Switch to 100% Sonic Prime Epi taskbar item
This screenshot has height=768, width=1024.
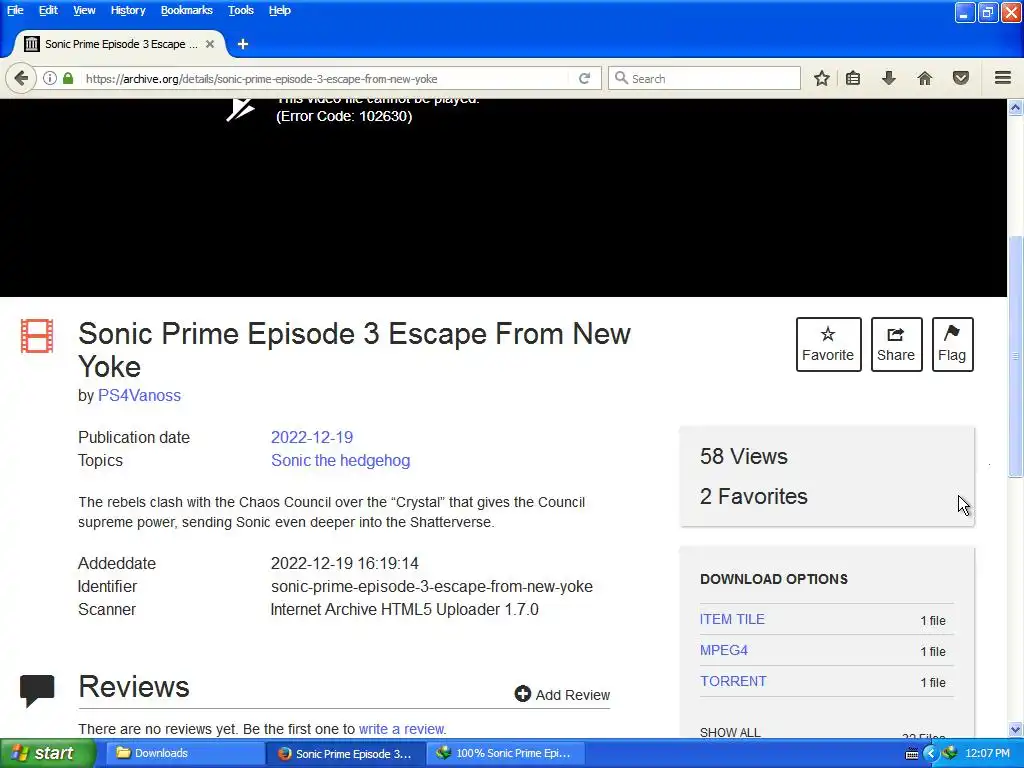click(x=505, y=754)
